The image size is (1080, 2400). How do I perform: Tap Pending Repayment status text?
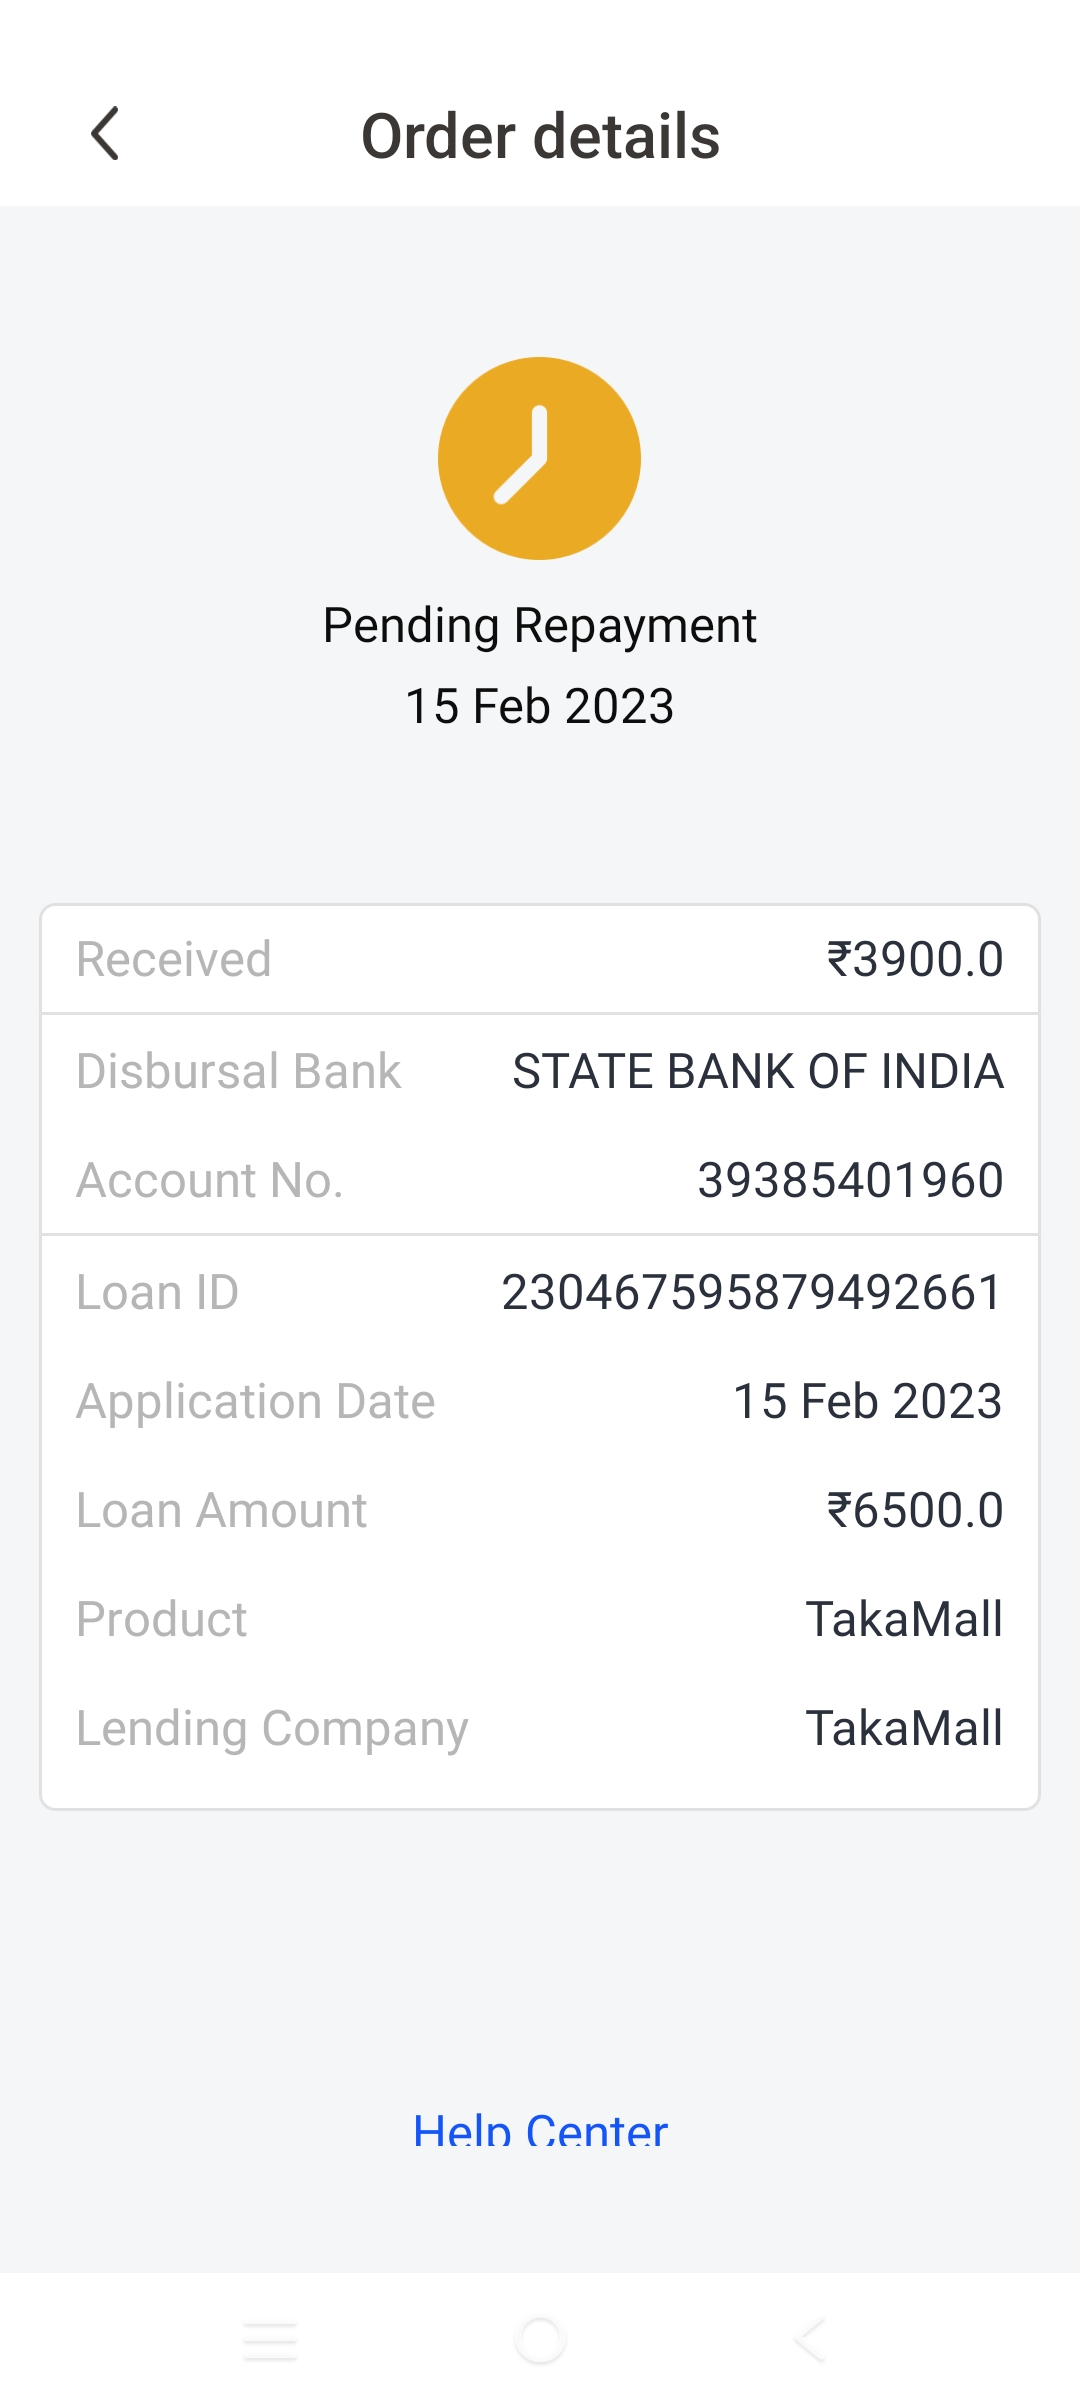540,626
